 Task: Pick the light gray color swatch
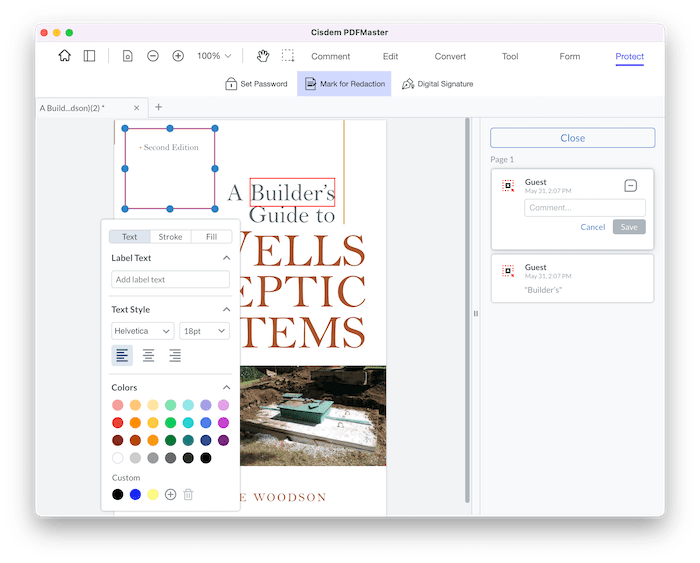click(135, 458)
